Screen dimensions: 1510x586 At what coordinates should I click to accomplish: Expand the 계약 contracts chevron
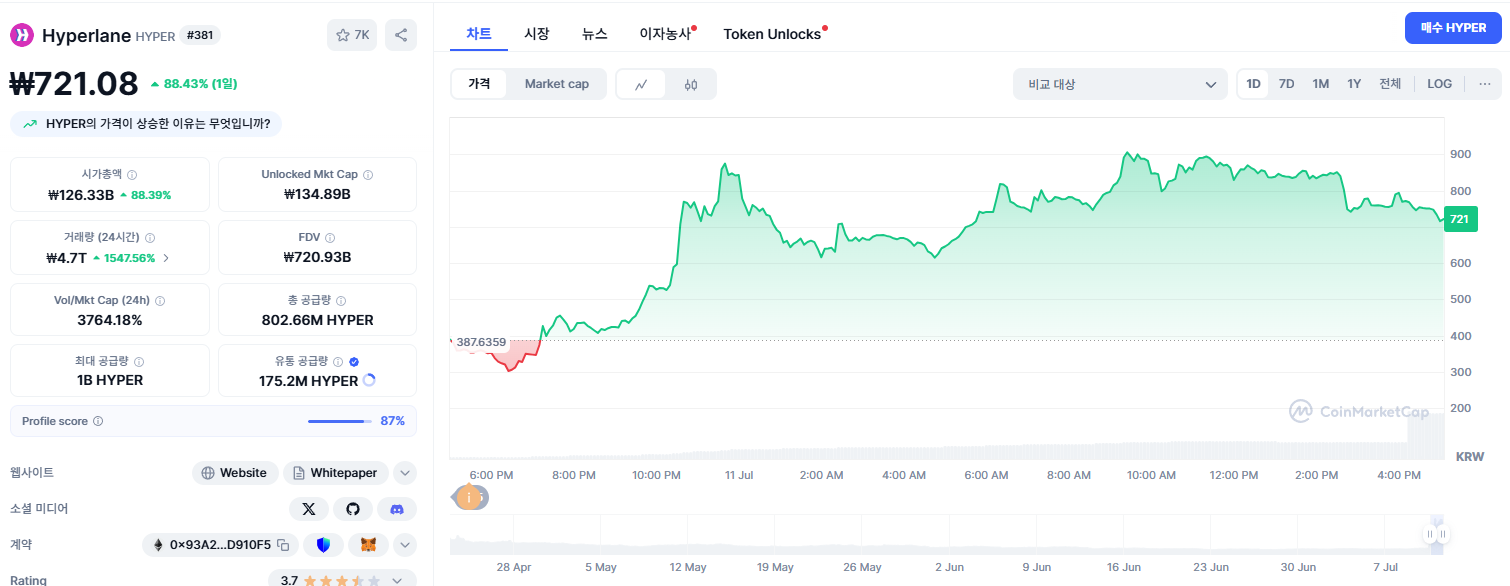[405, 545]
